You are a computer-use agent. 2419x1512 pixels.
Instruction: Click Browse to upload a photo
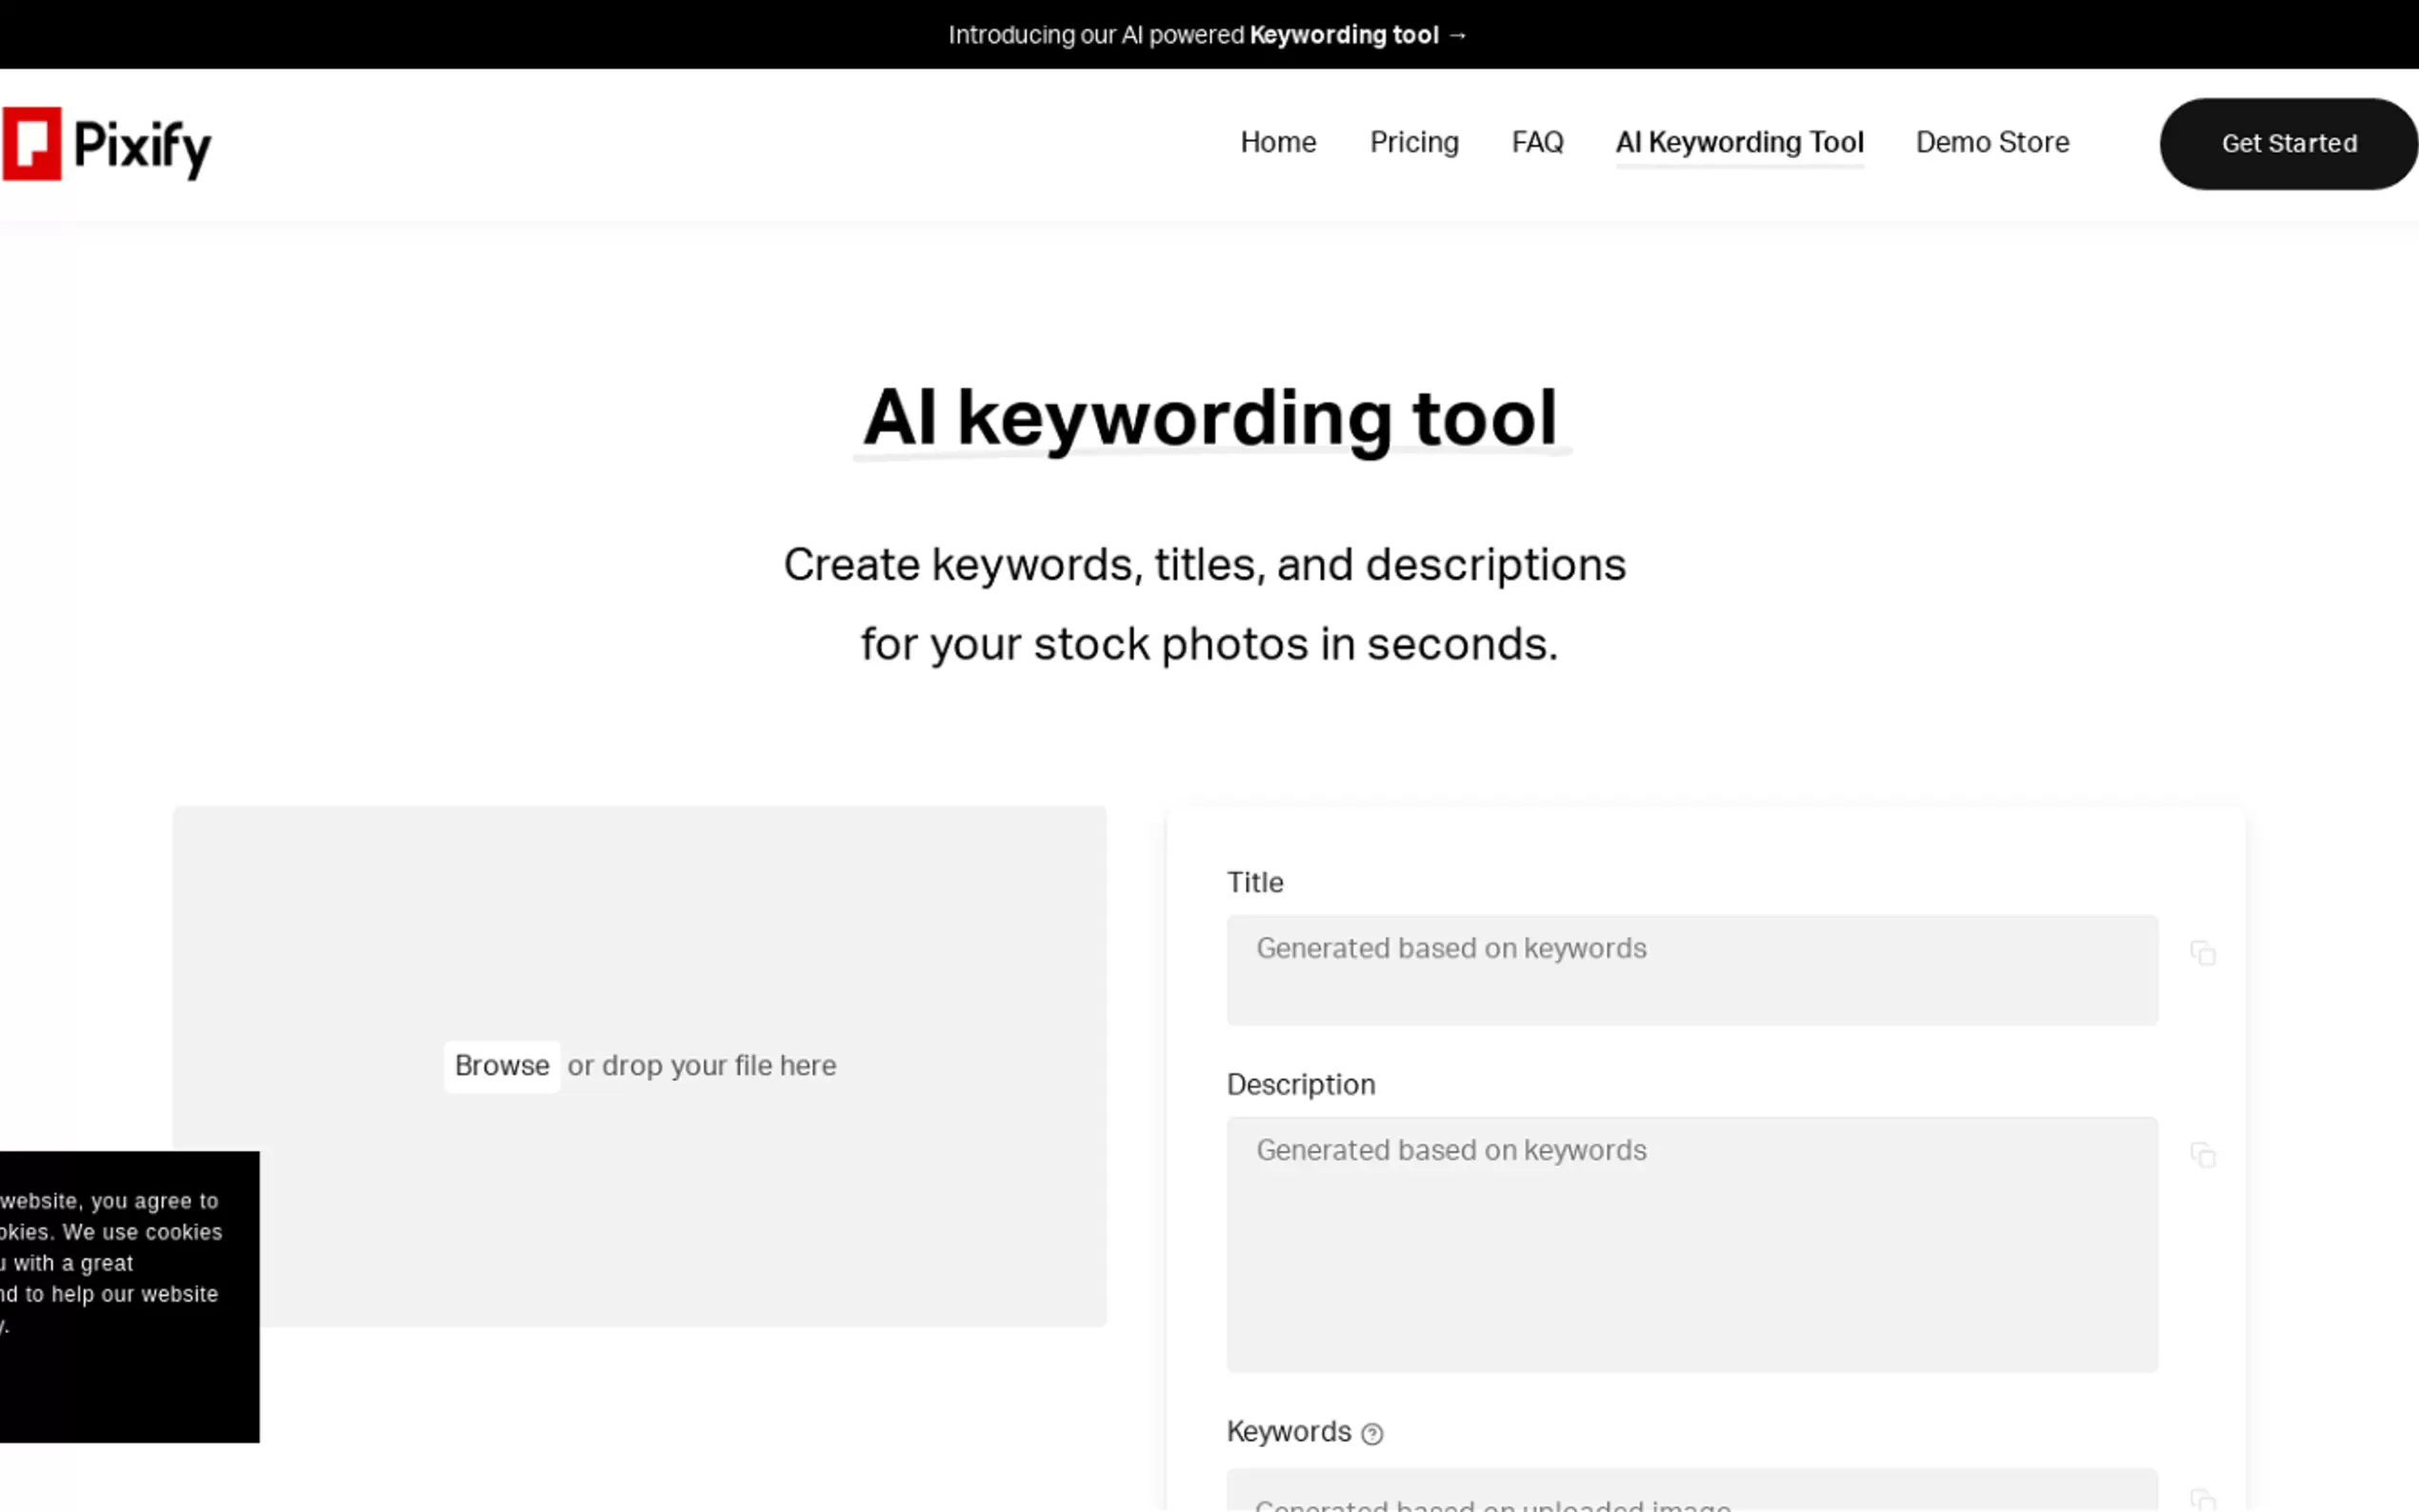pyautogui.click(x=501, y=1065)
